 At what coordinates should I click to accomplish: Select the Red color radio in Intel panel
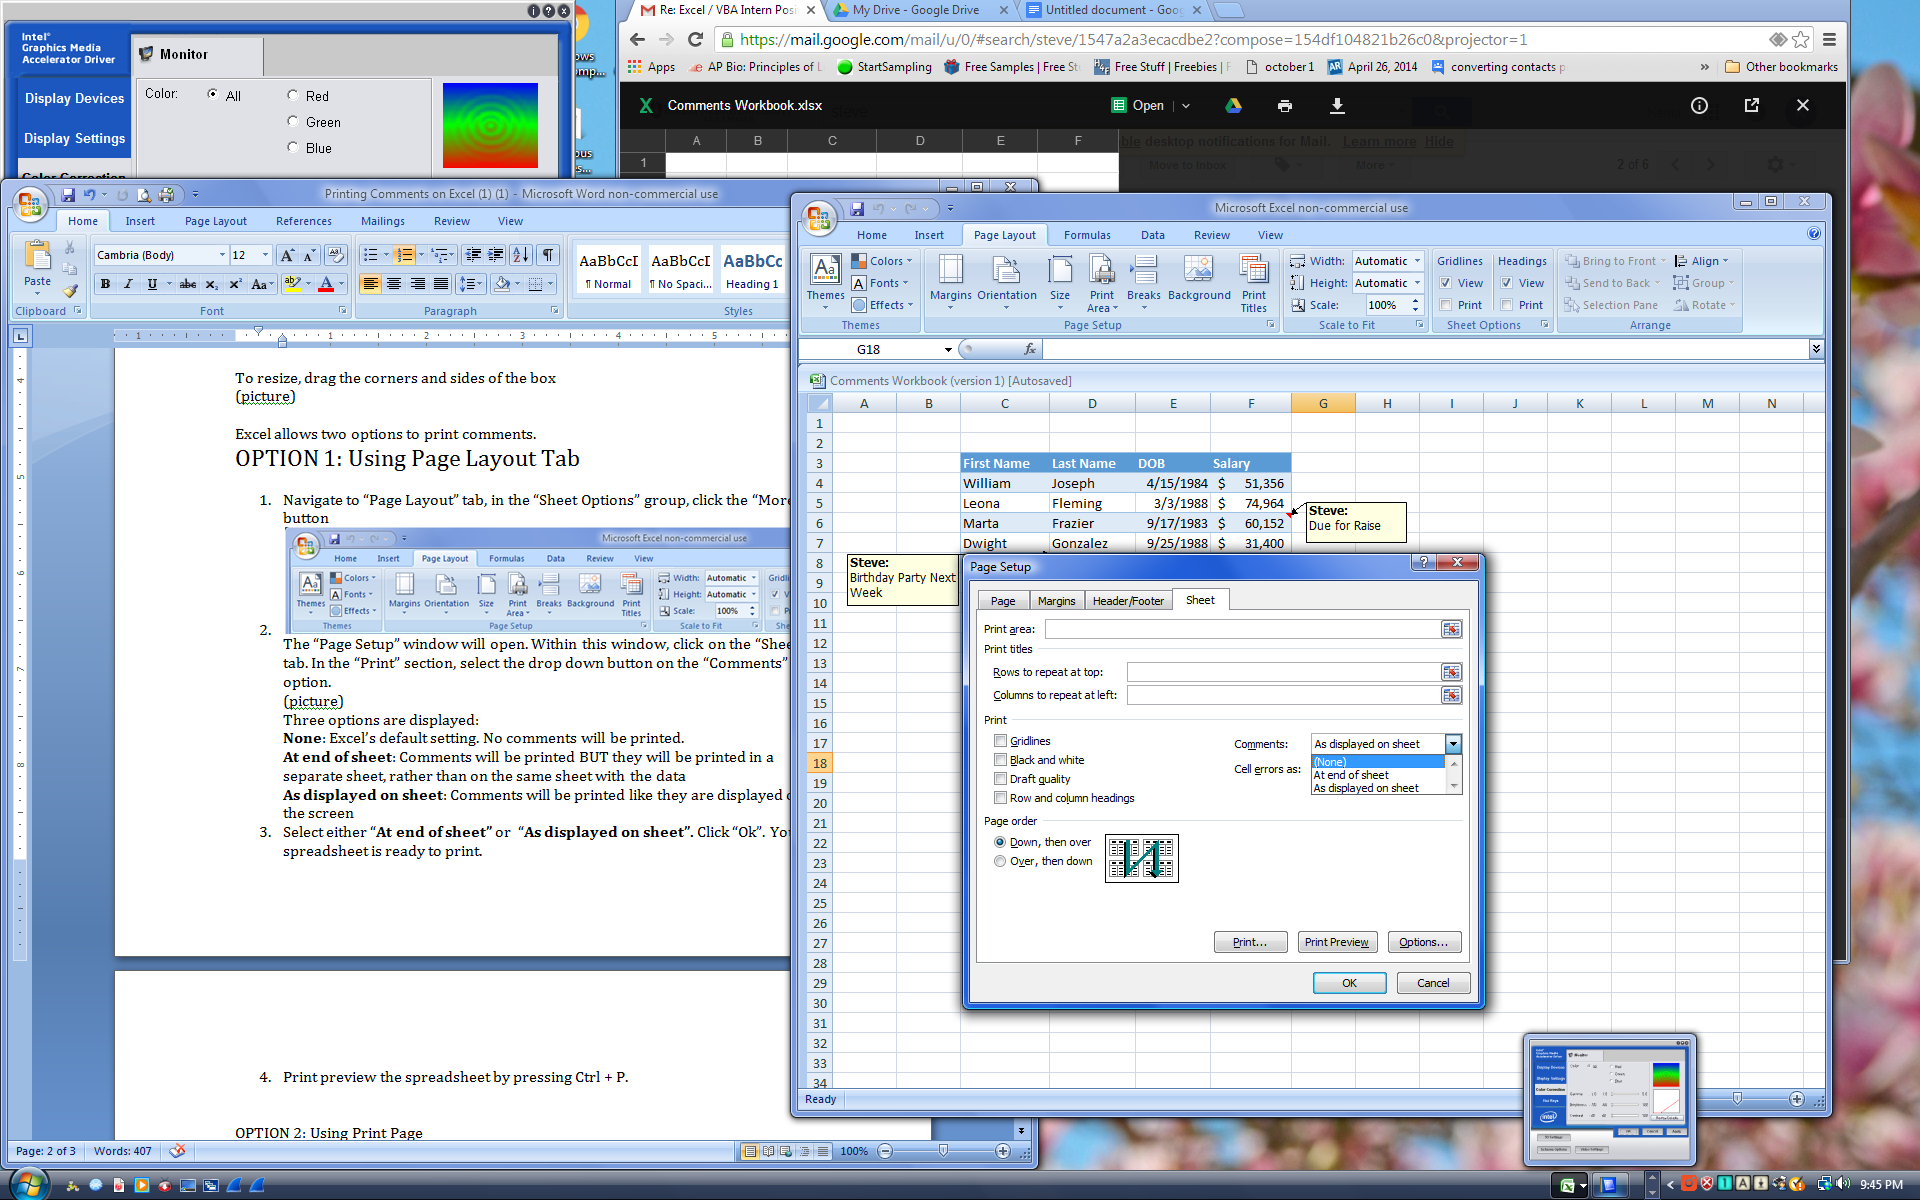click(x=293, y=95)
